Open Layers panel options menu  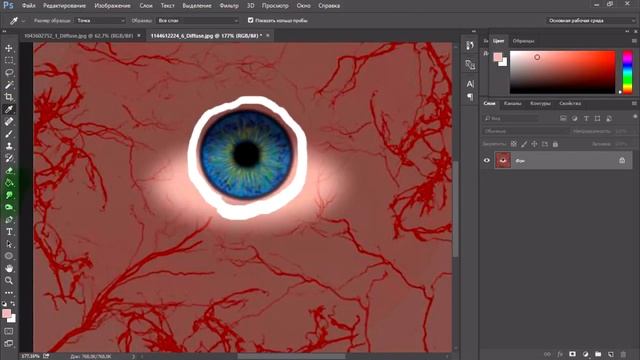click(x=634, y=104)
